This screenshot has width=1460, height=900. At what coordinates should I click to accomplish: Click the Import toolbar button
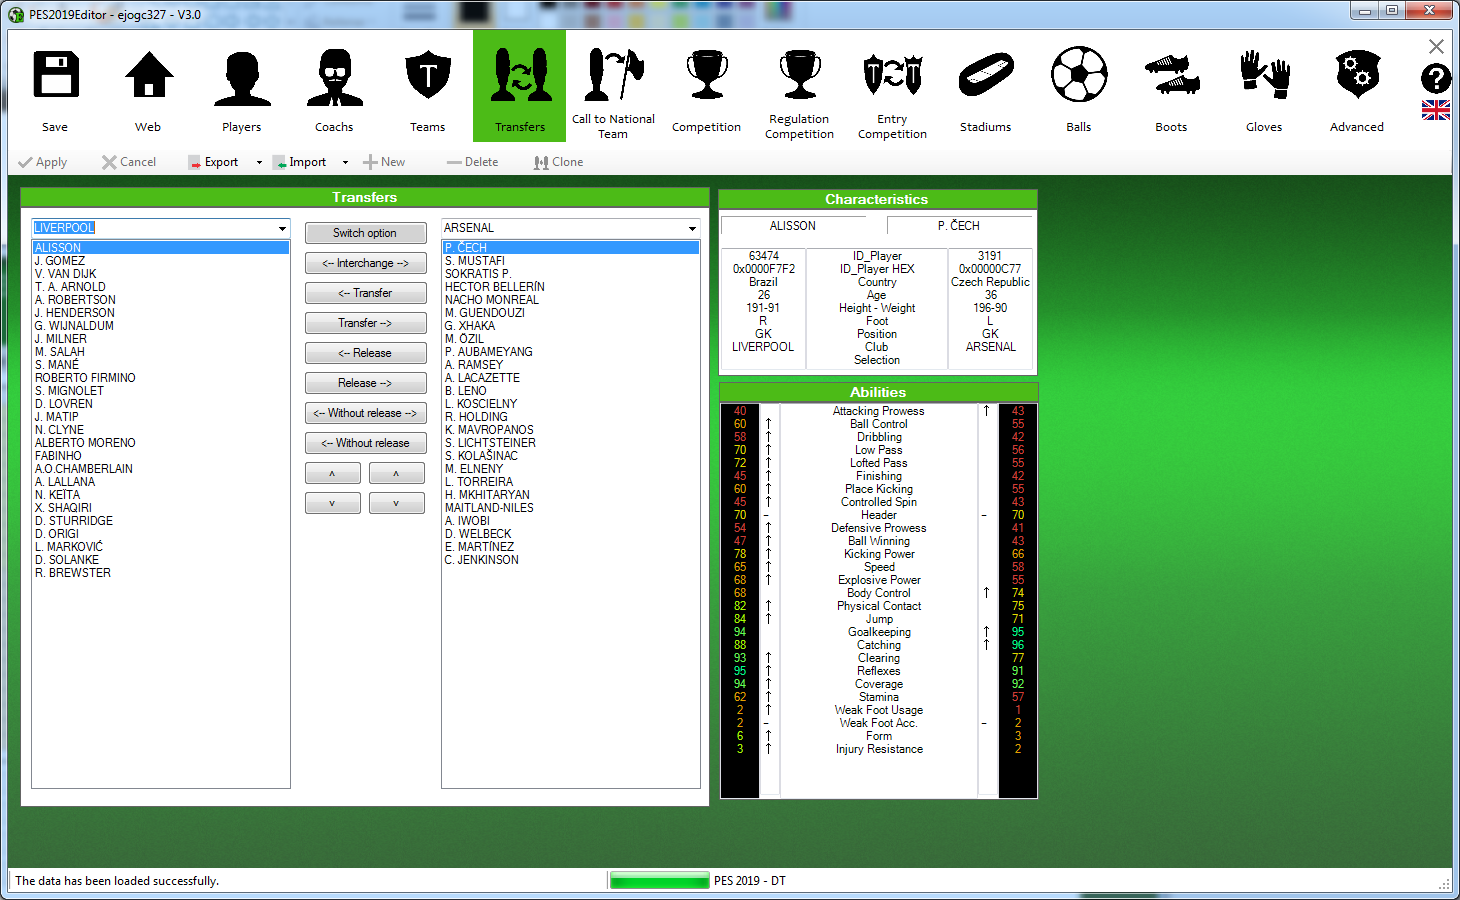300,162
